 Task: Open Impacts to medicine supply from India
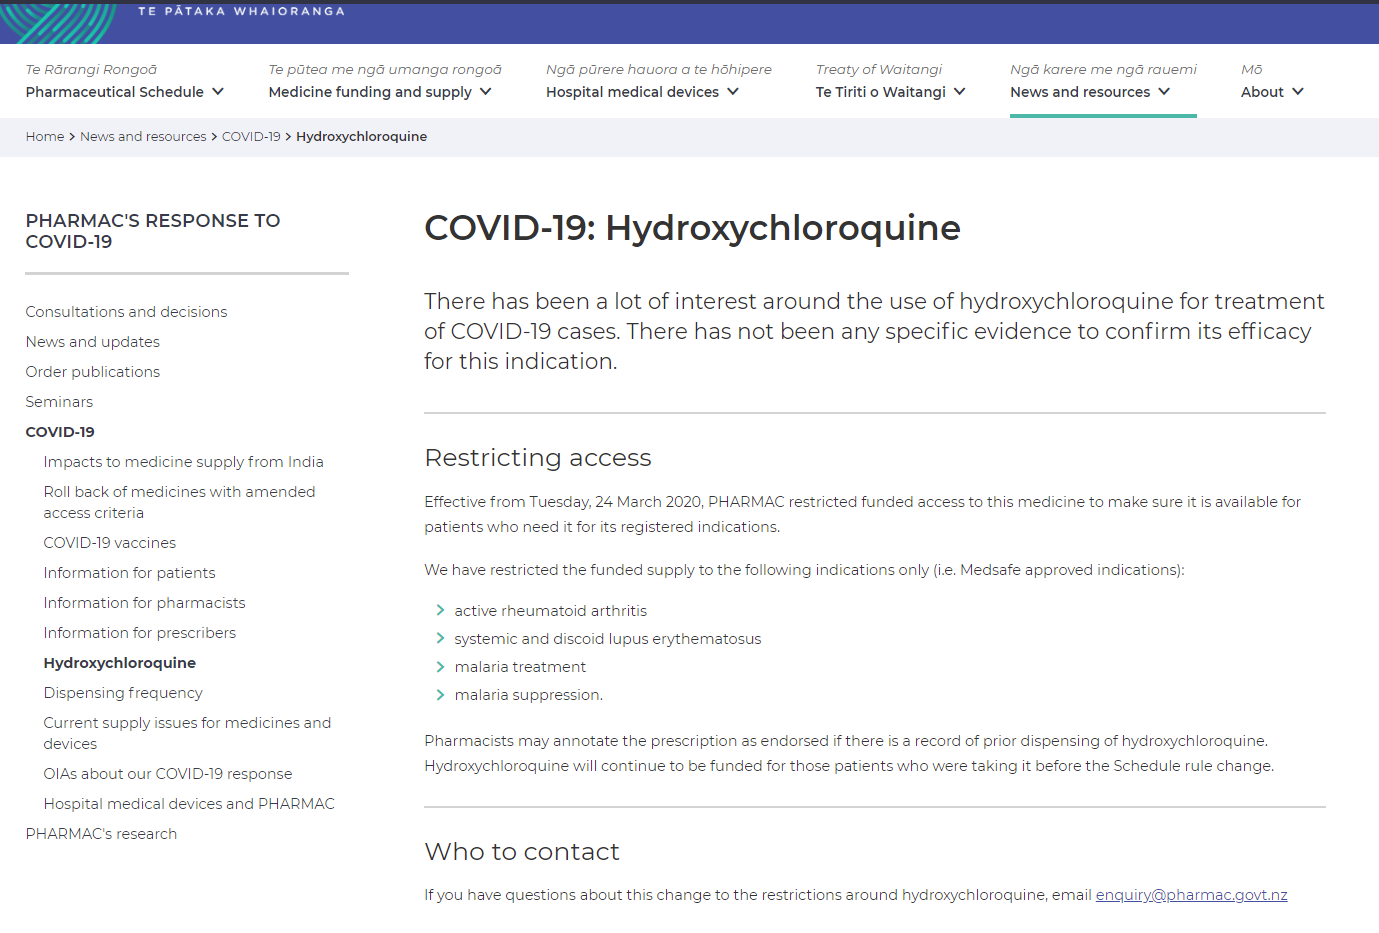point(184,462)
